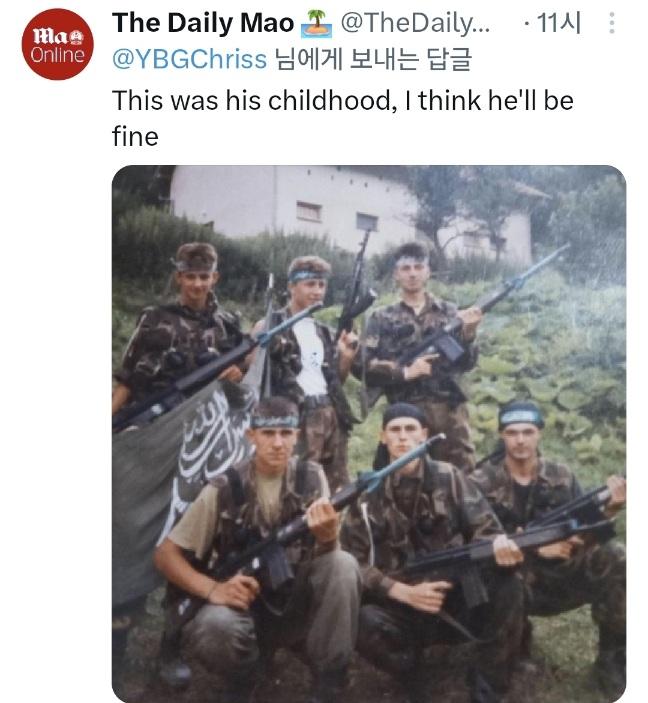
Task: Click the '님에게 보내는 답글' reply label
Action: [x=373, y=59]
